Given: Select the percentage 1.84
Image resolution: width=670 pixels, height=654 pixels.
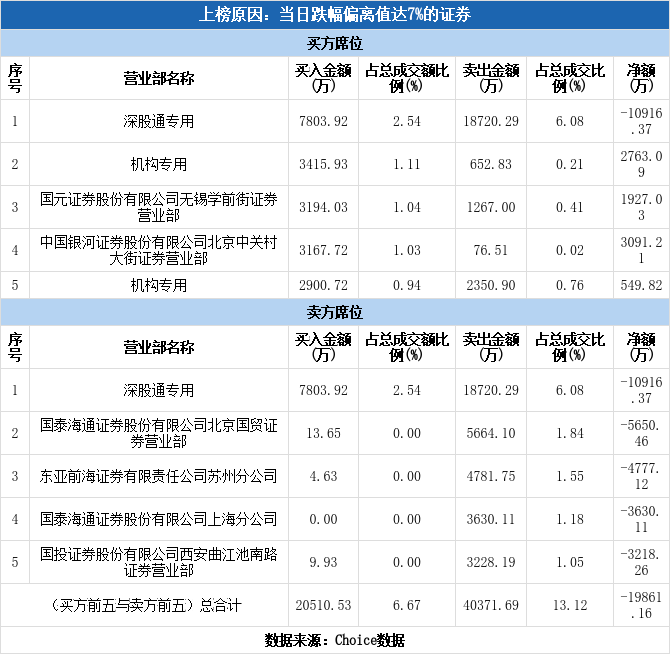Looking at the screenshot, I should click(x=569, y=434).
